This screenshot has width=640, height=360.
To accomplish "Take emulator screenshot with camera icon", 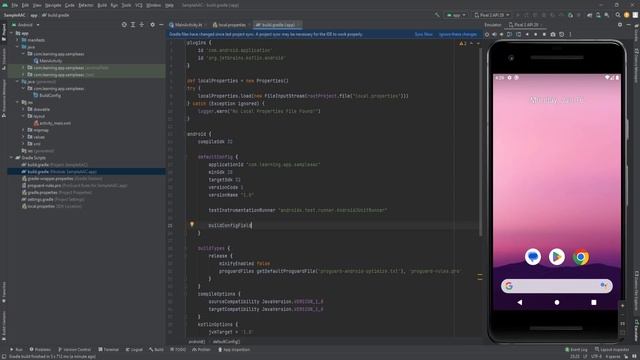I will pos(553,34).
